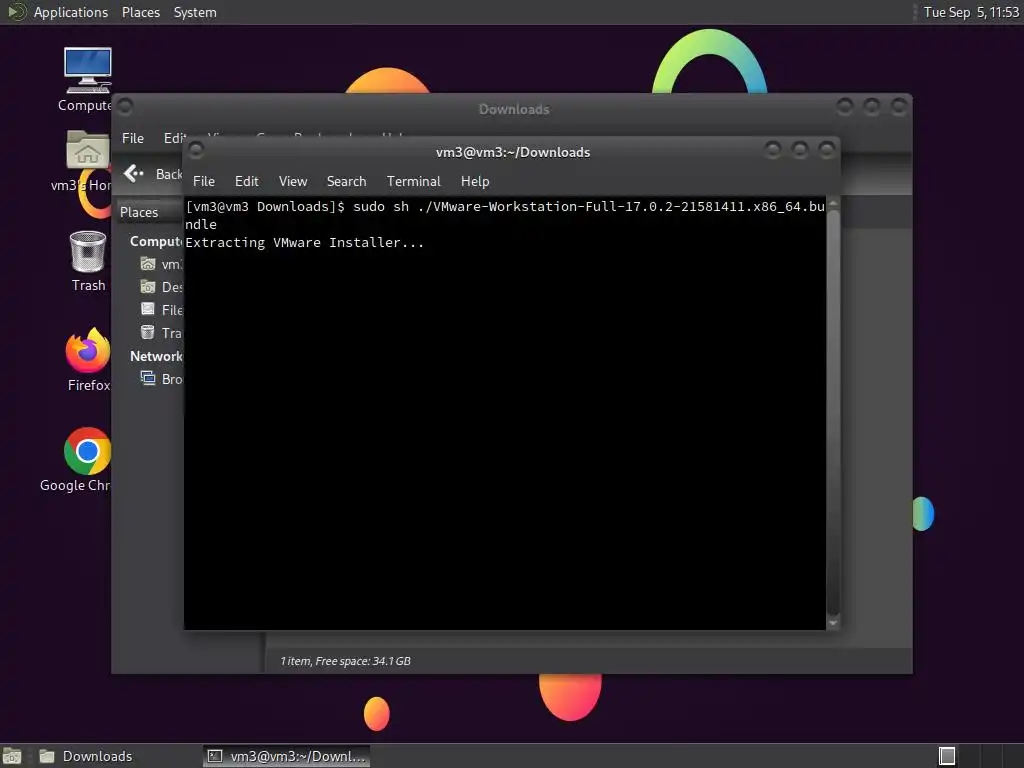Click the Computer heading in Places sidebar
Image resolution: width=1024 pixels, height=768 pixels.
coord(156,241)
